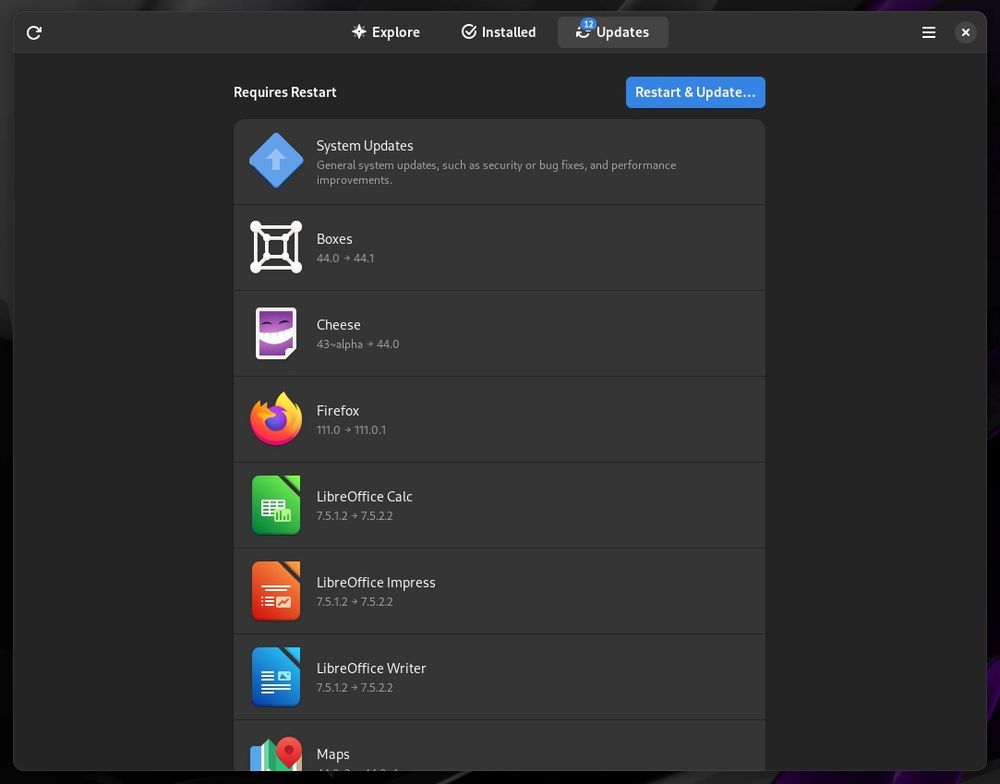The height and width of the screenshot is (784, 1000).
Task: Click the System Updates blue arrow icon
Action: (276, 161)
